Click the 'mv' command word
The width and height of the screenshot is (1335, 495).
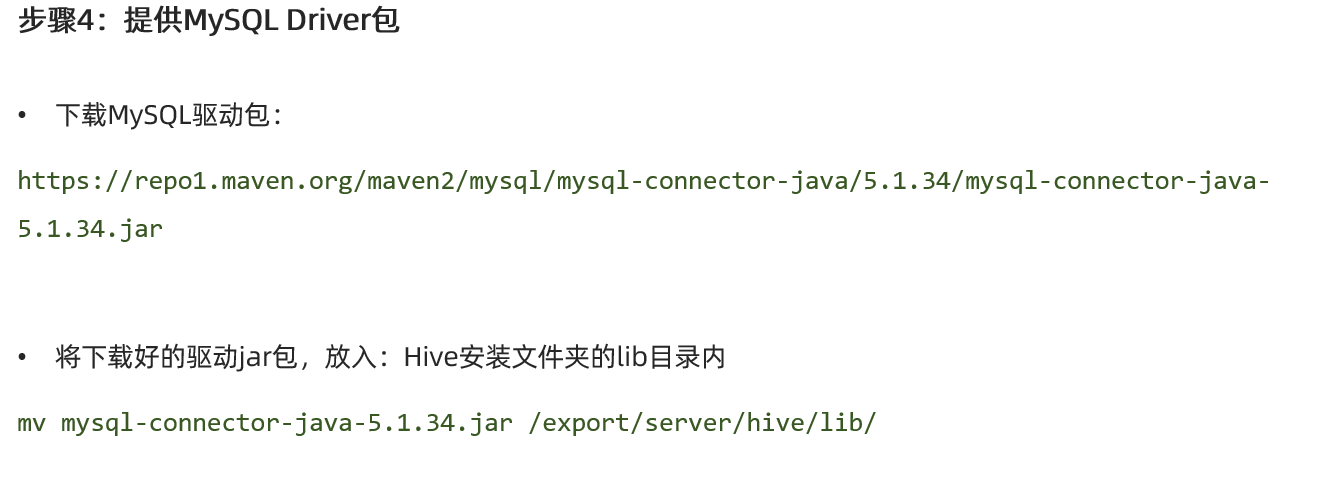click(x=31, y=423)
